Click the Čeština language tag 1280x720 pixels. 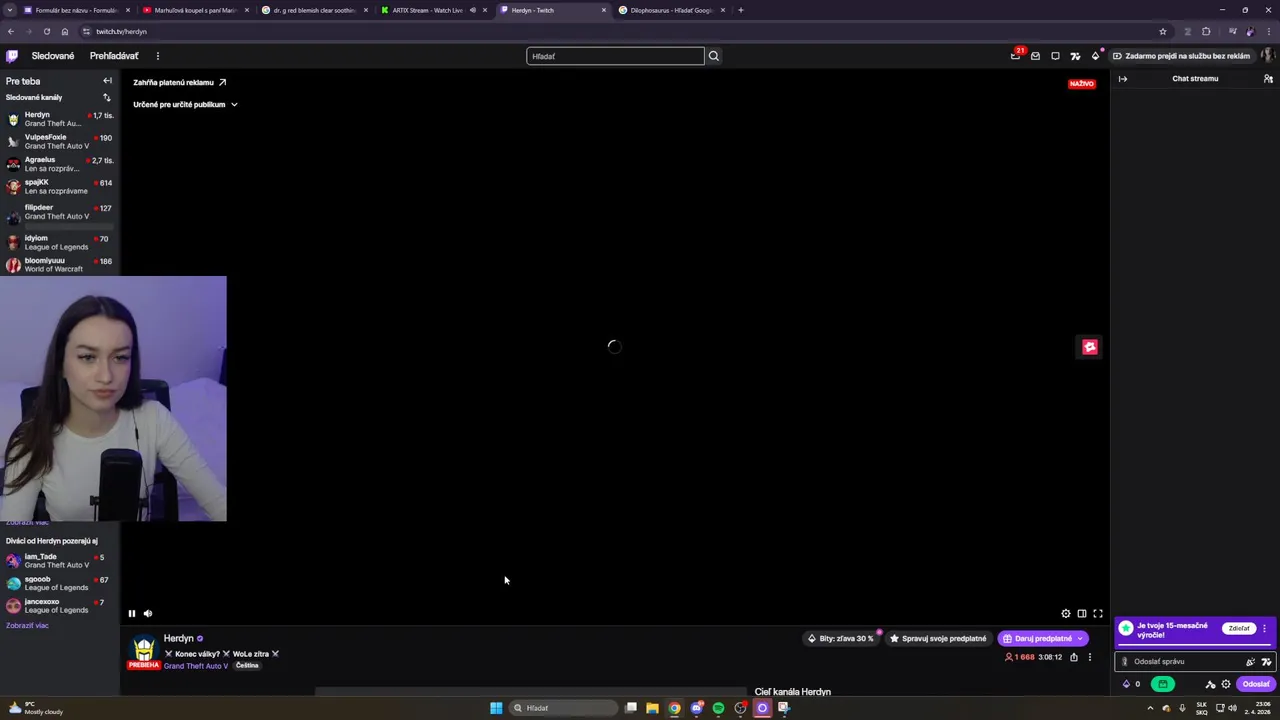click(x=247, y=666)
